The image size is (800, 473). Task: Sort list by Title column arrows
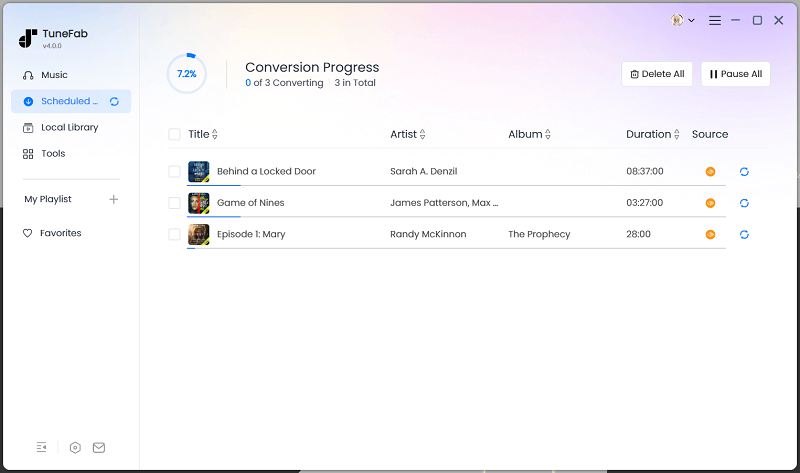pos(215,135)
